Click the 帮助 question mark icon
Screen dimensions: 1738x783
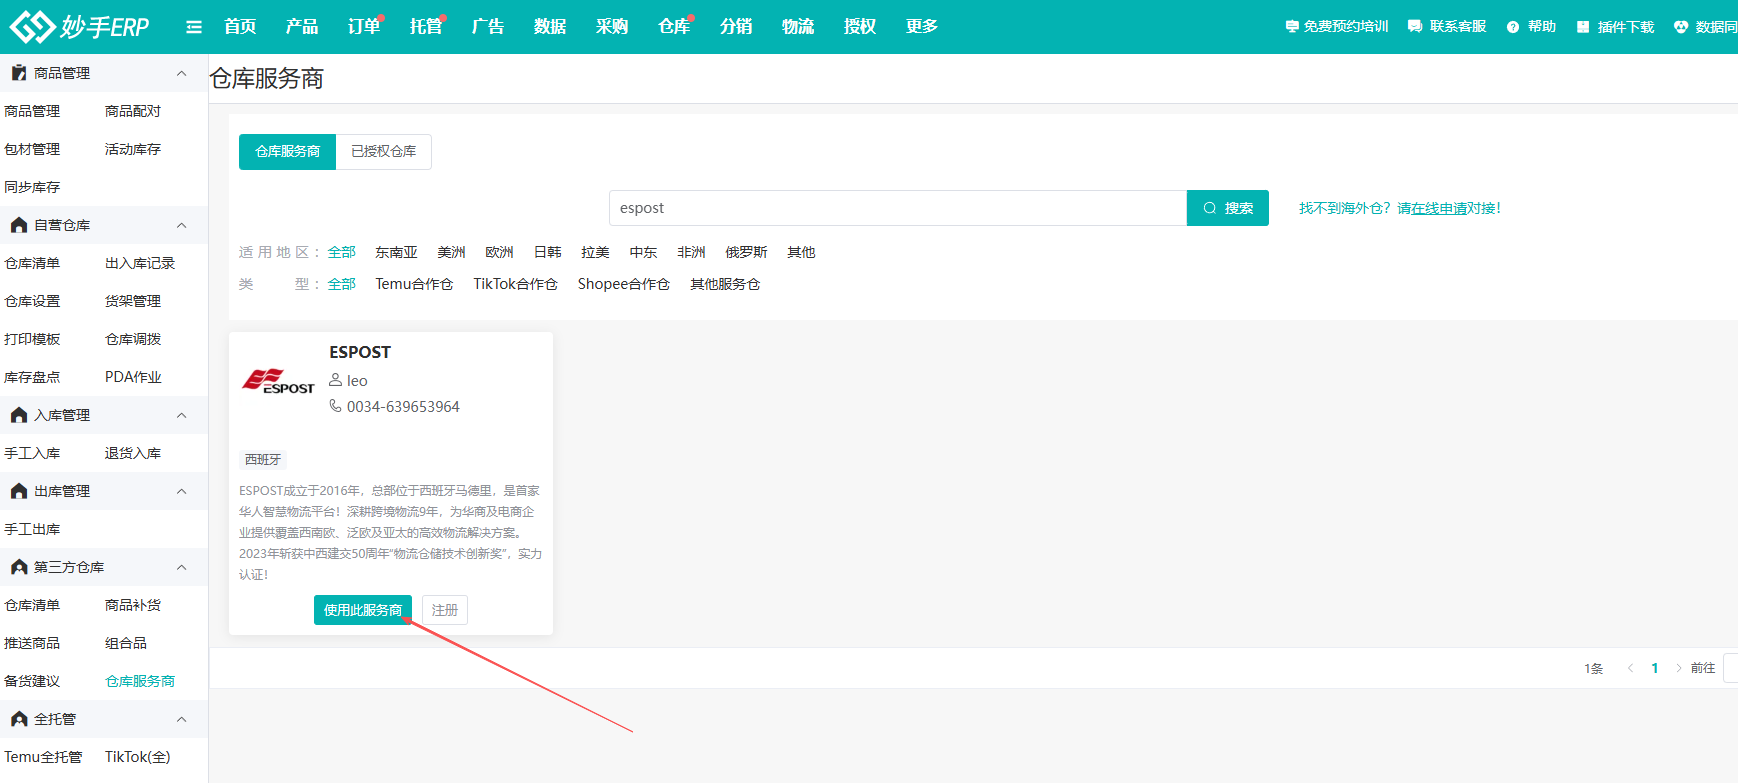(1513, 27)
